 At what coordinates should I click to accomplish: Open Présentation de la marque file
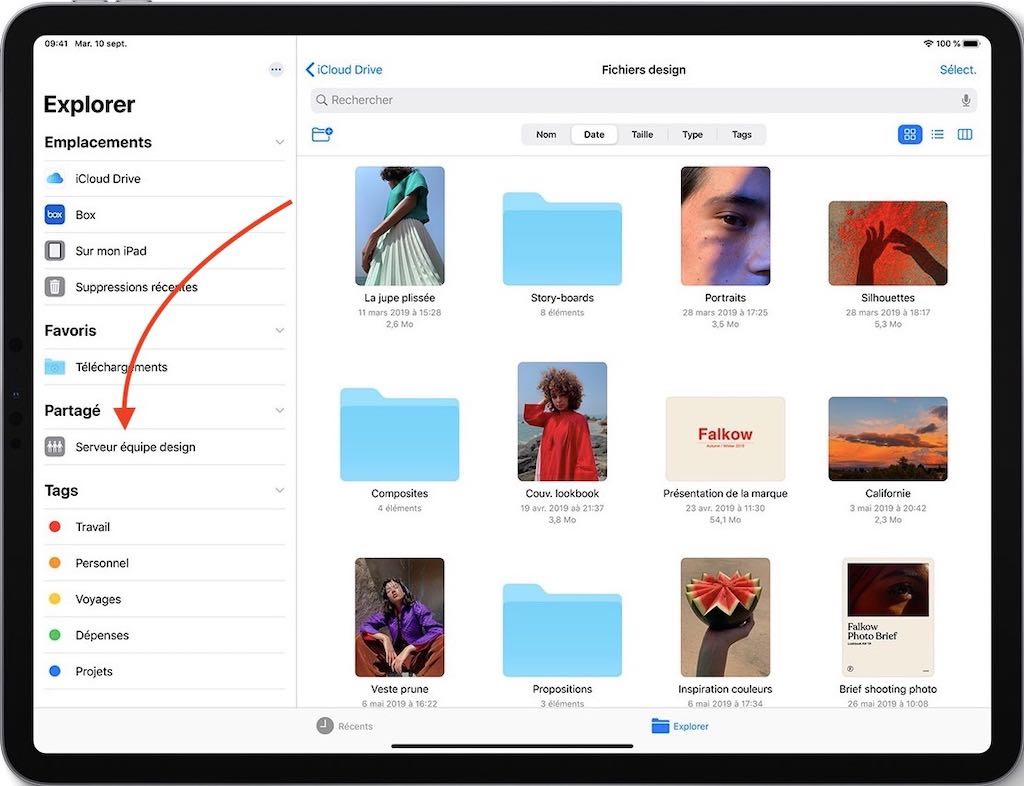pyautogui.click(x=725, y=439)
